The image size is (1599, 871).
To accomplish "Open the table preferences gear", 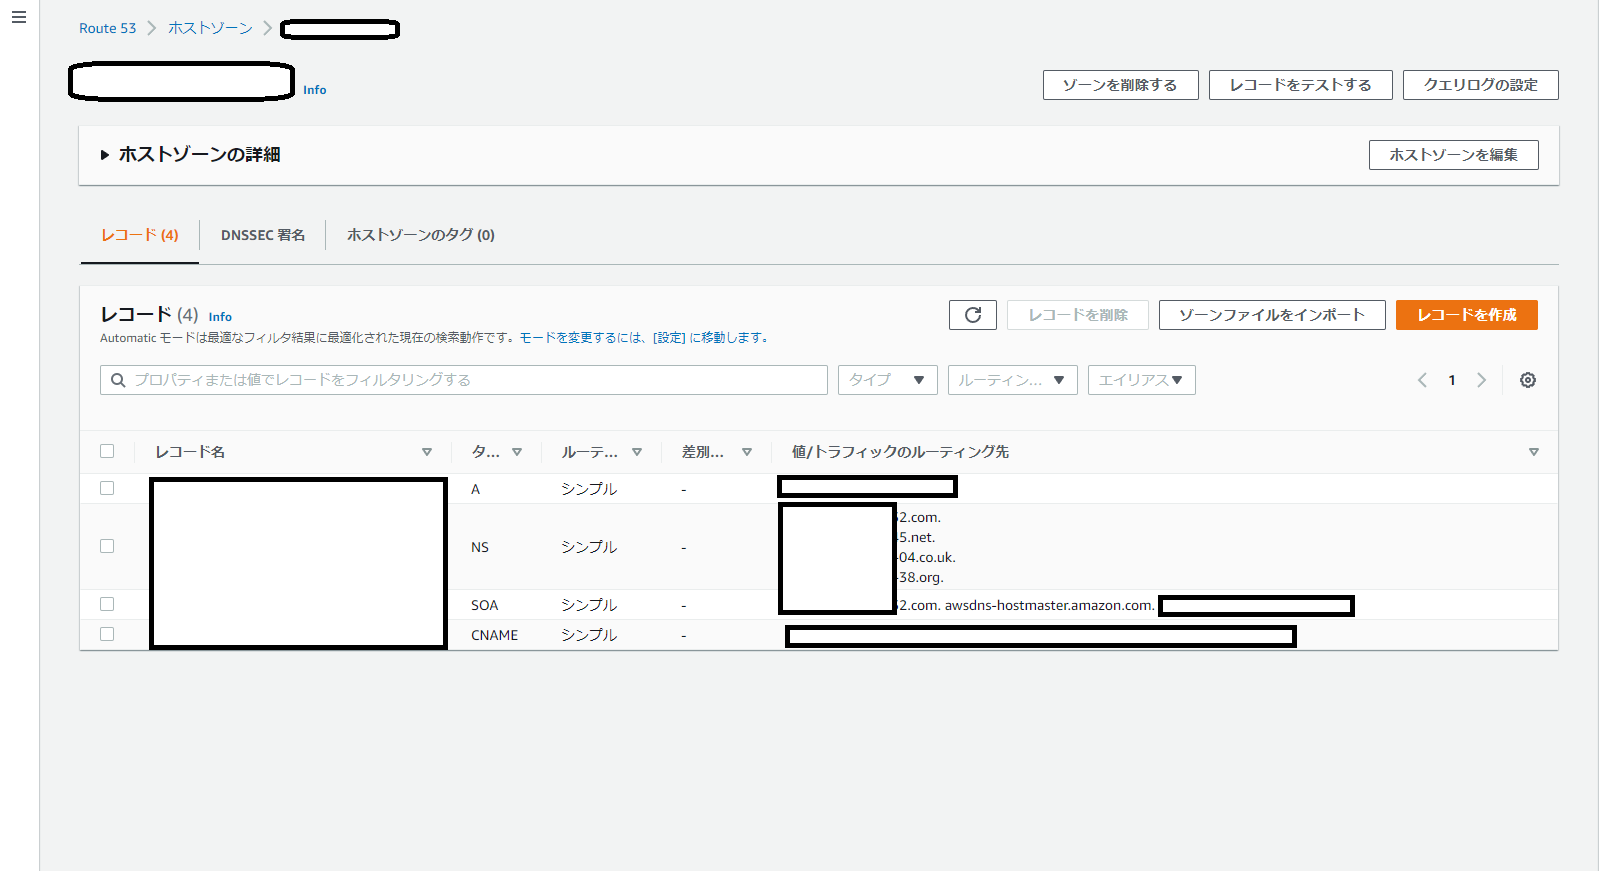I will [x=1528, y=380].
